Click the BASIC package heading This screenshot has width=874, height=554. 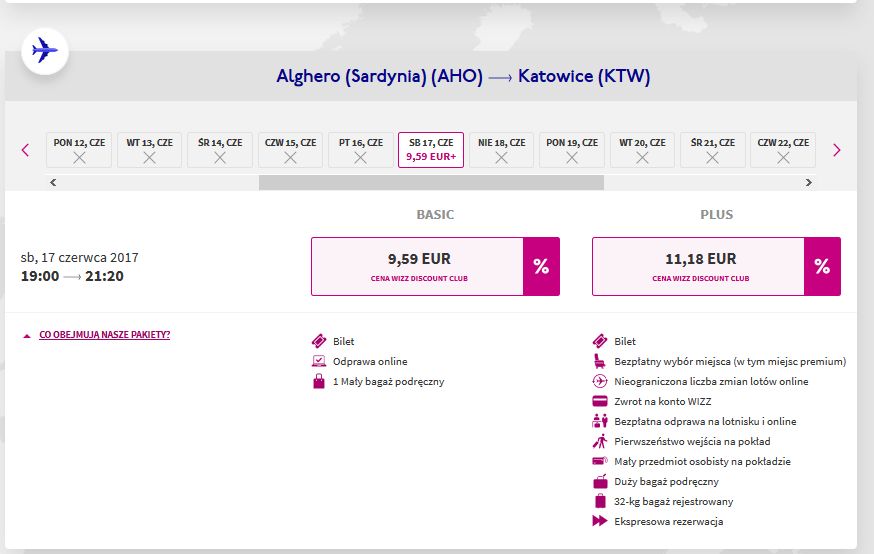coord(435,215)
